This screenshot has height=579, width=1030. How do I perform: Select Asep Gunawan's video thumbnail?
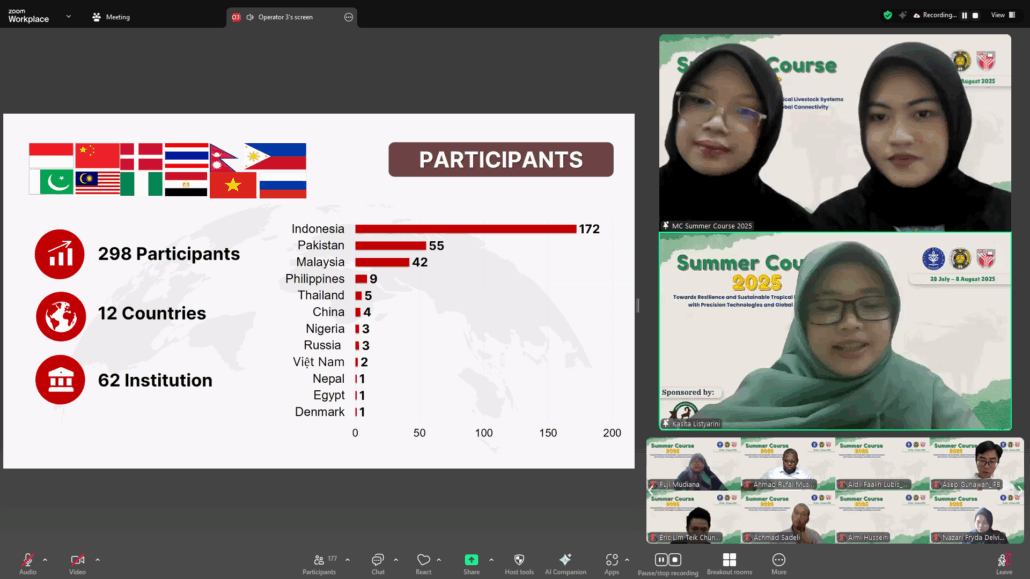(976, 464)
